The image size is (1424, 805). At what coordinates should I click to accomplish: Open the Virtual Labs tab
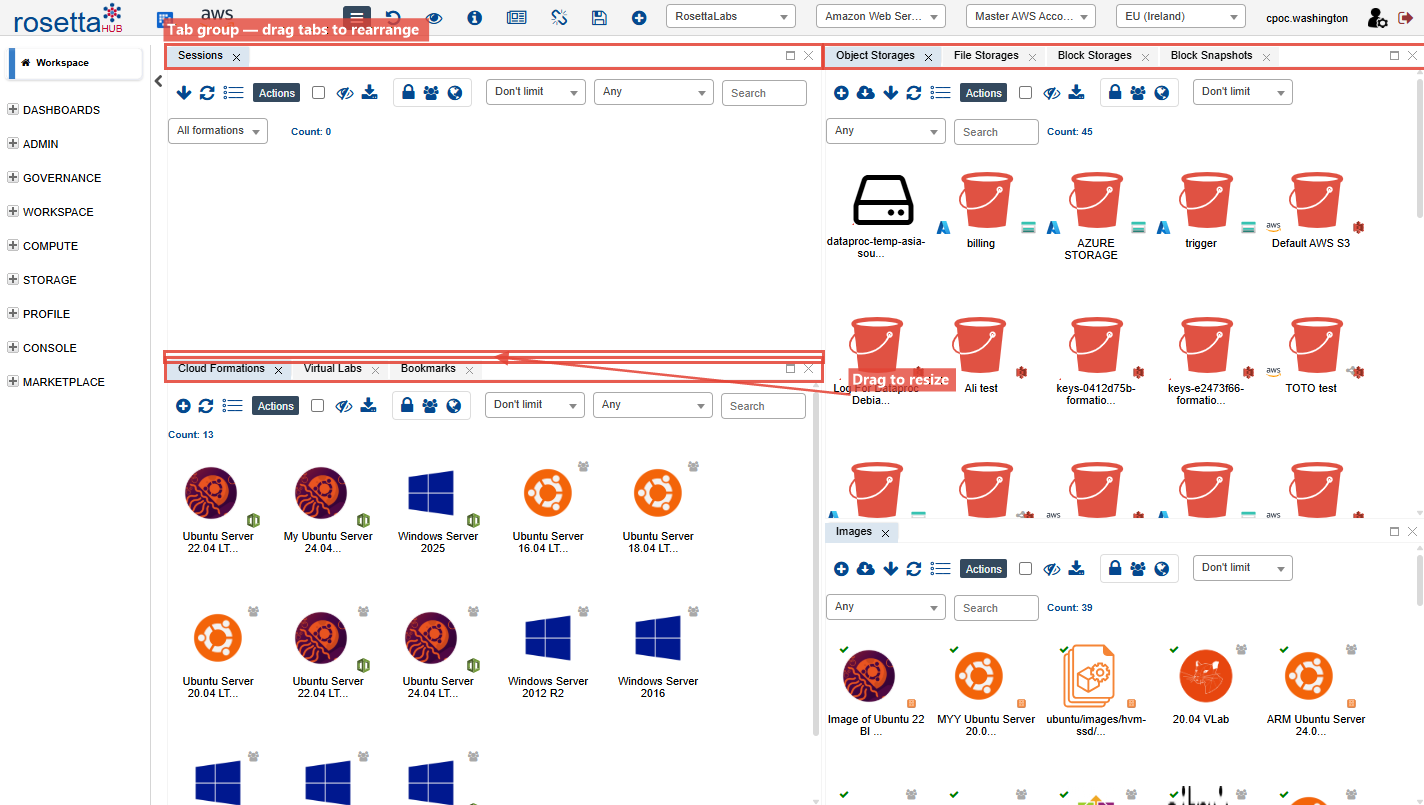pos(332,369)
